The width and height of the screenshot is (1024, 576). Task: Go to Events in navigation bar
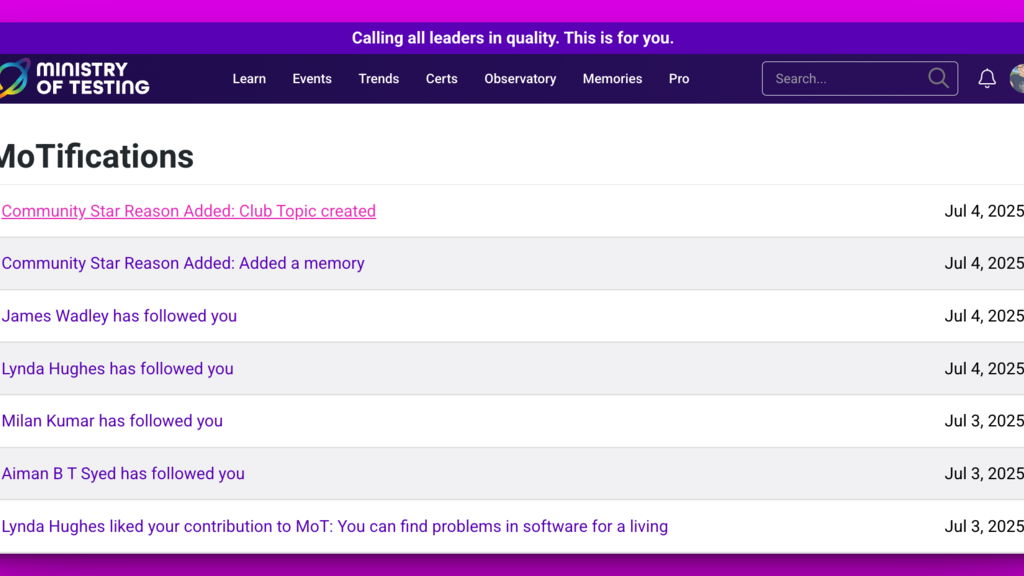(312, 79)
